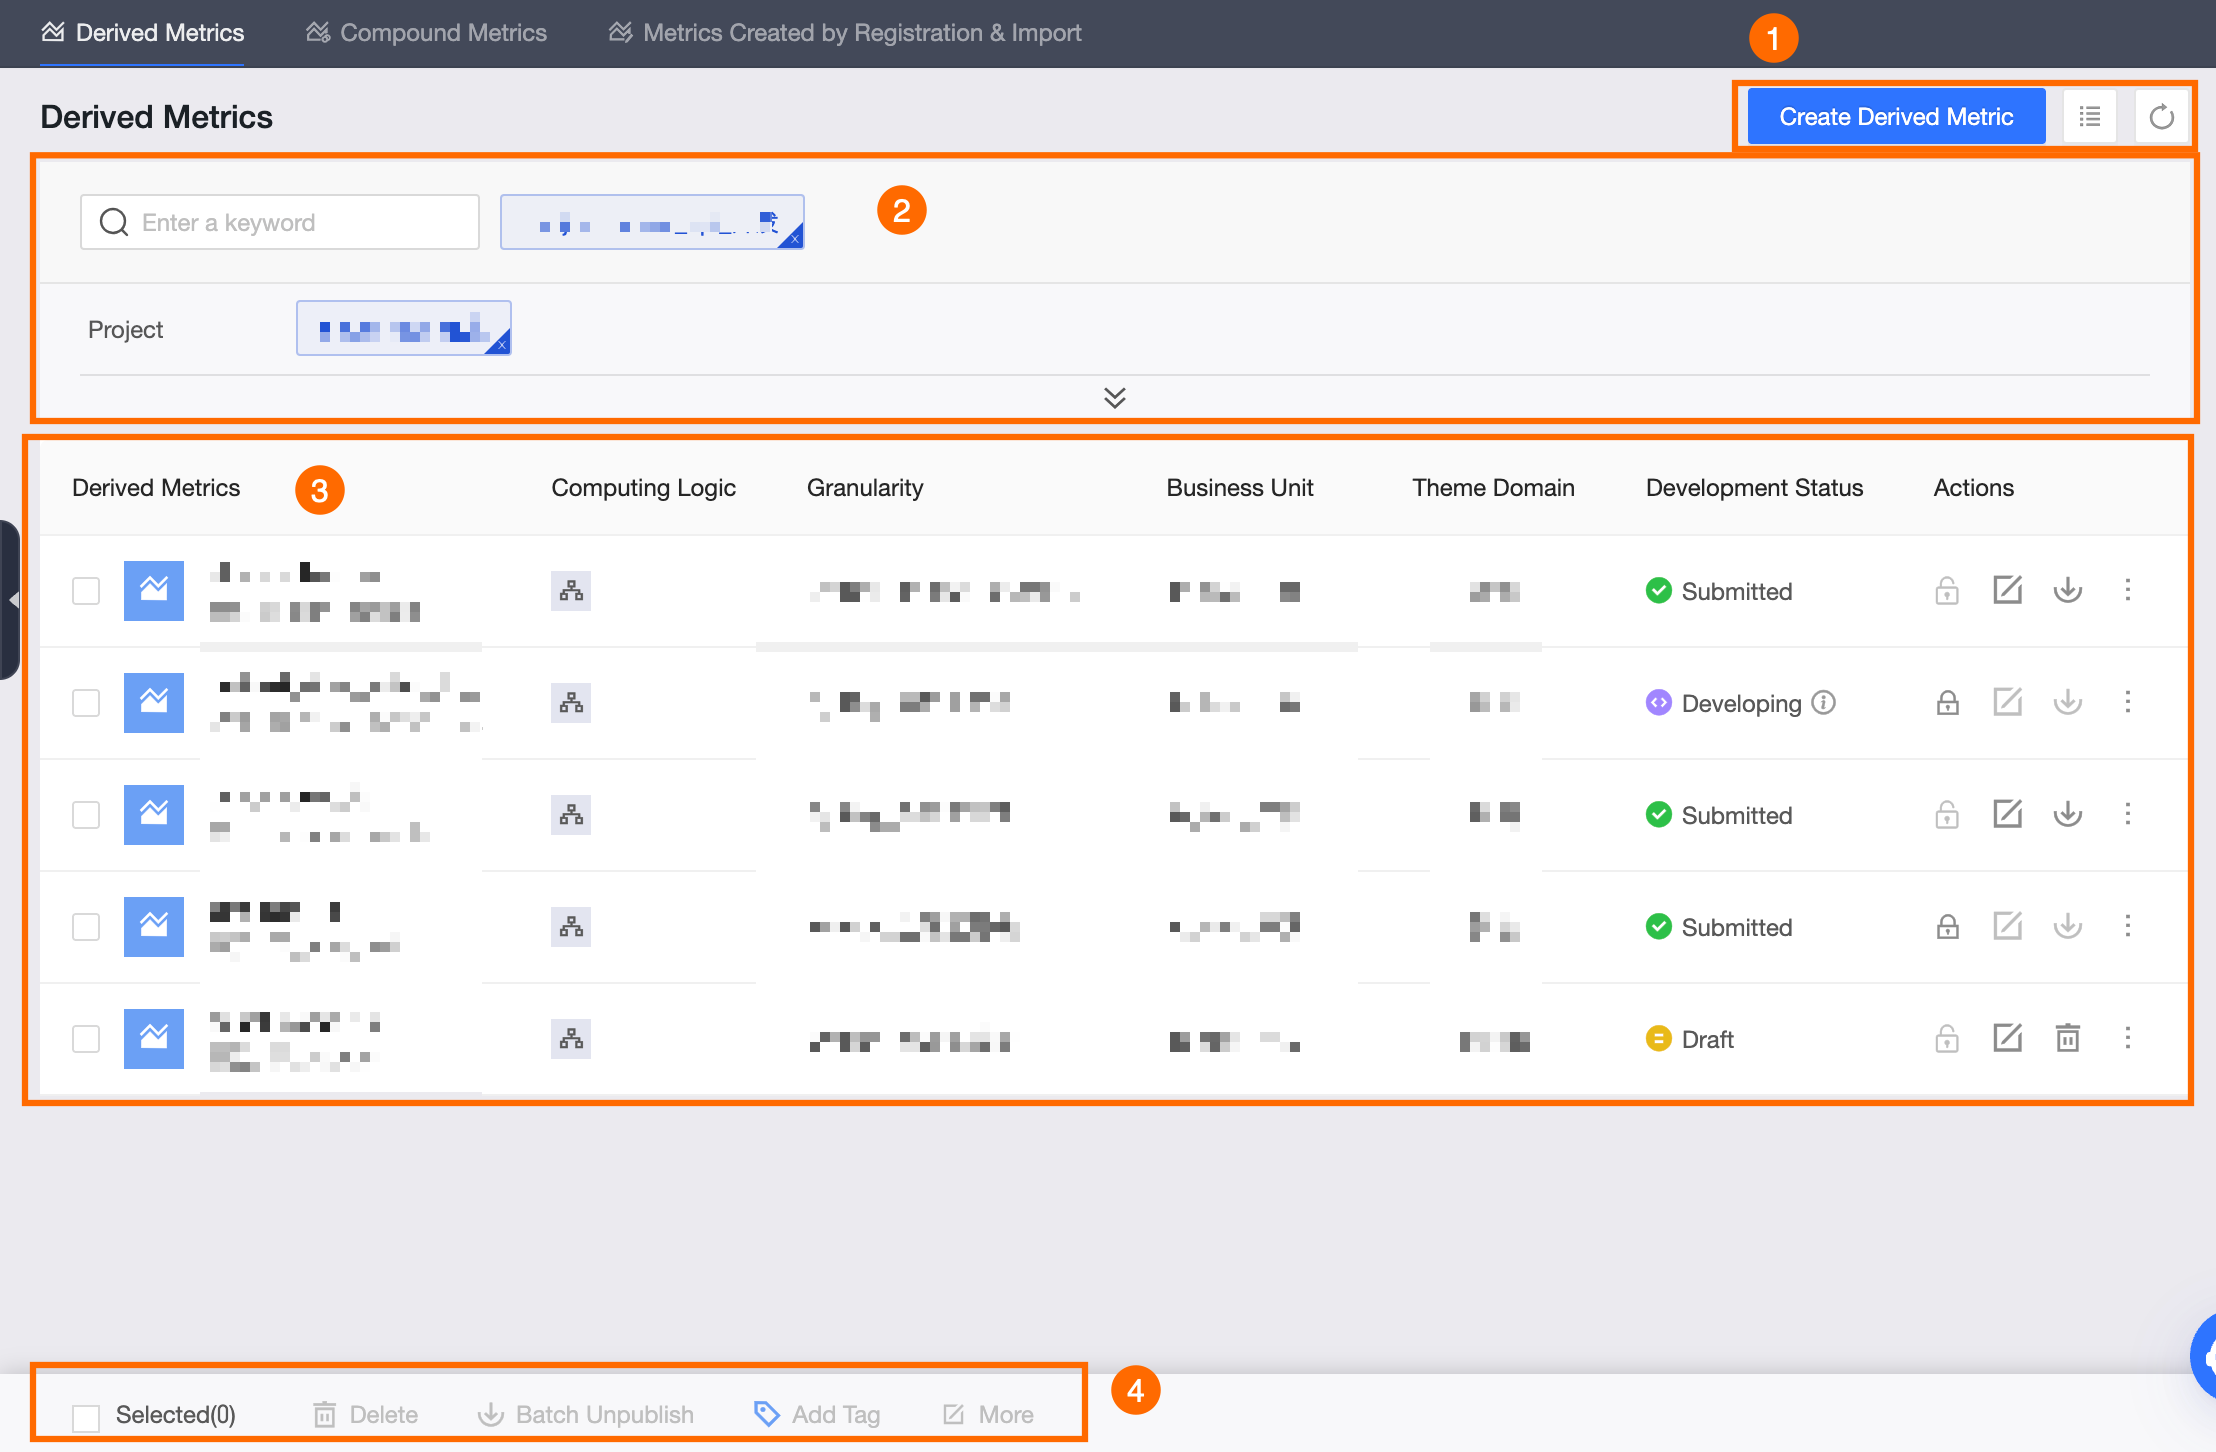Screen dimensions: 2216x1452
Task: Delete the Draft metric with trash icon
Action: click(2068, 1038)
